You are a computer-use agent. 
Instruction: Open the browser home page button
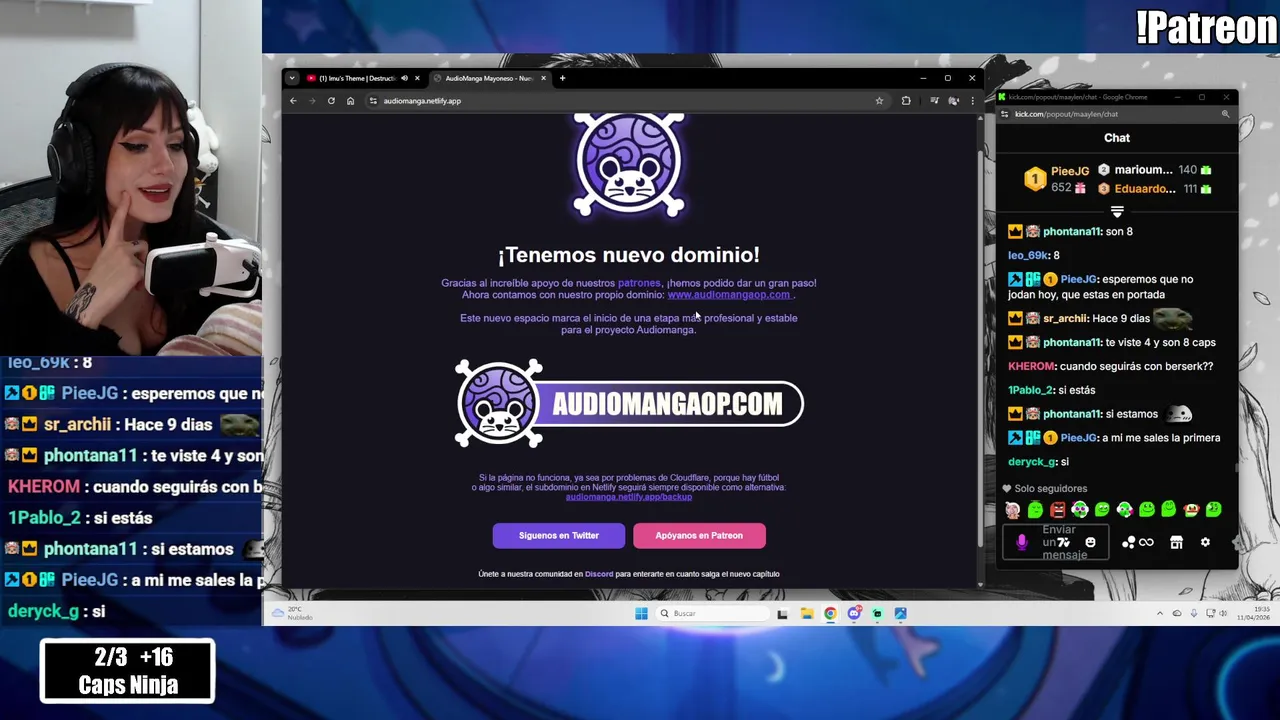point(350,101)
